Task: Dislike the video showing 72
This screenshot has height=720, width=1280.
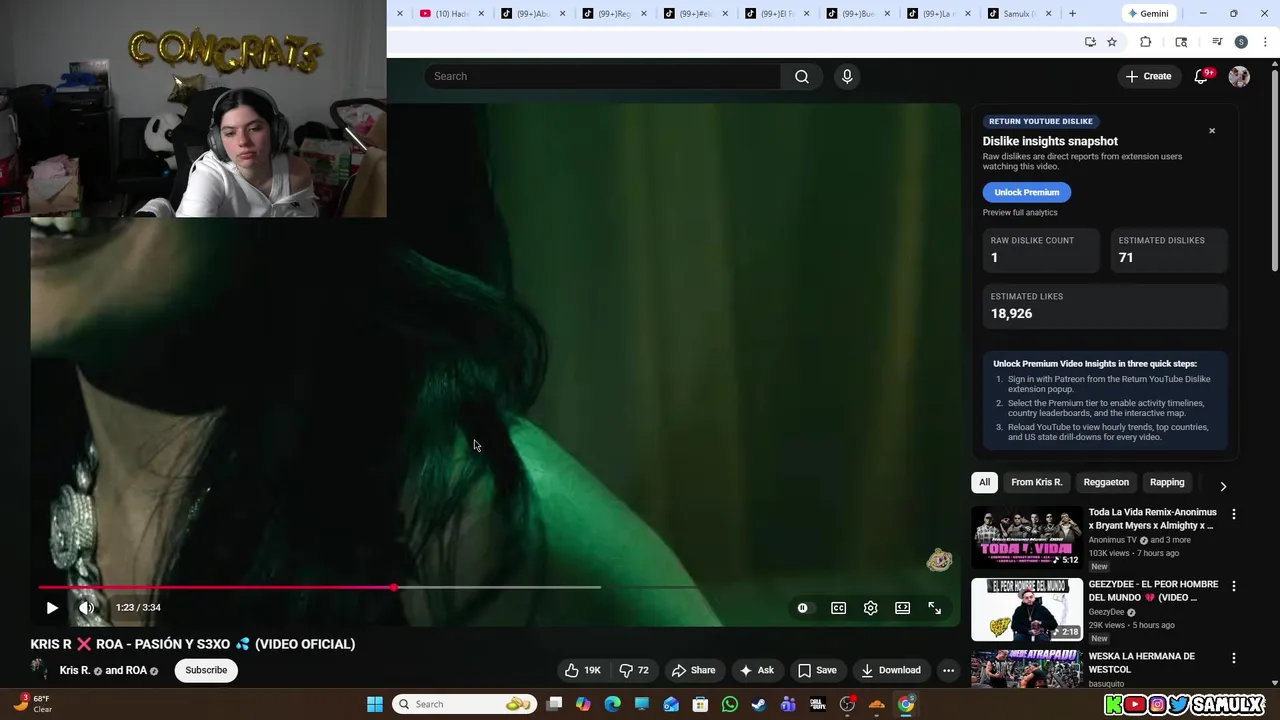Action: [634, 670]
